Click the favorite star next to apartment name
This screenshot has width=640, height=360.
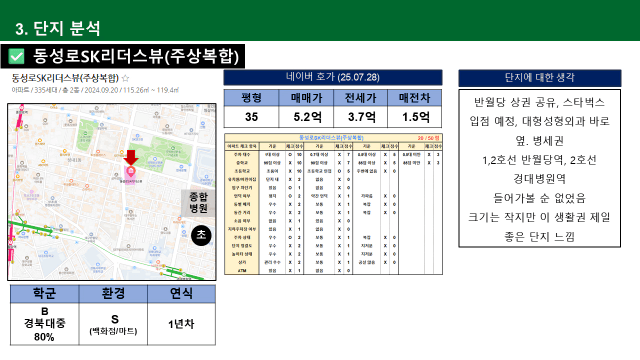[126, 78]
